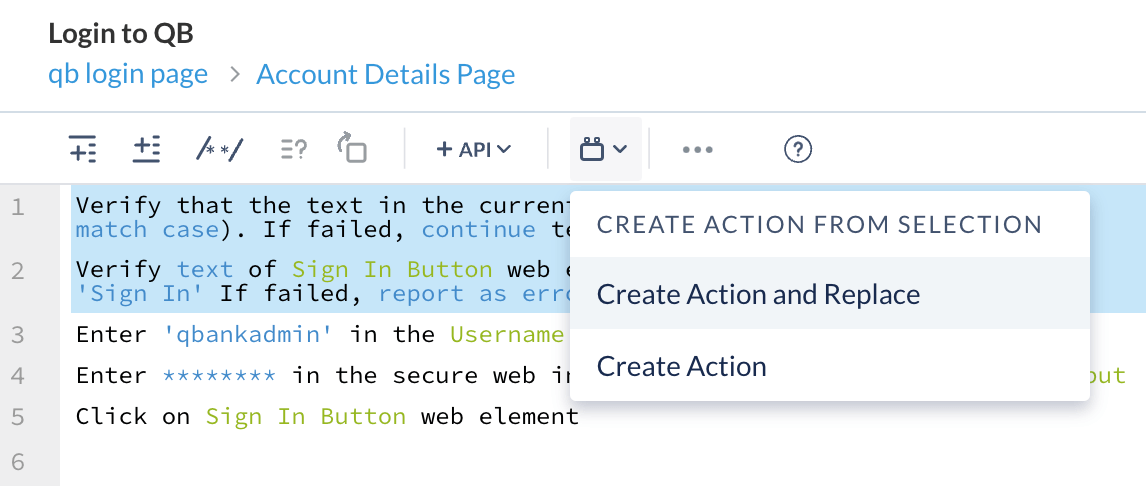
Task: Open help via the question mark icon
Action: pos(797,149)
